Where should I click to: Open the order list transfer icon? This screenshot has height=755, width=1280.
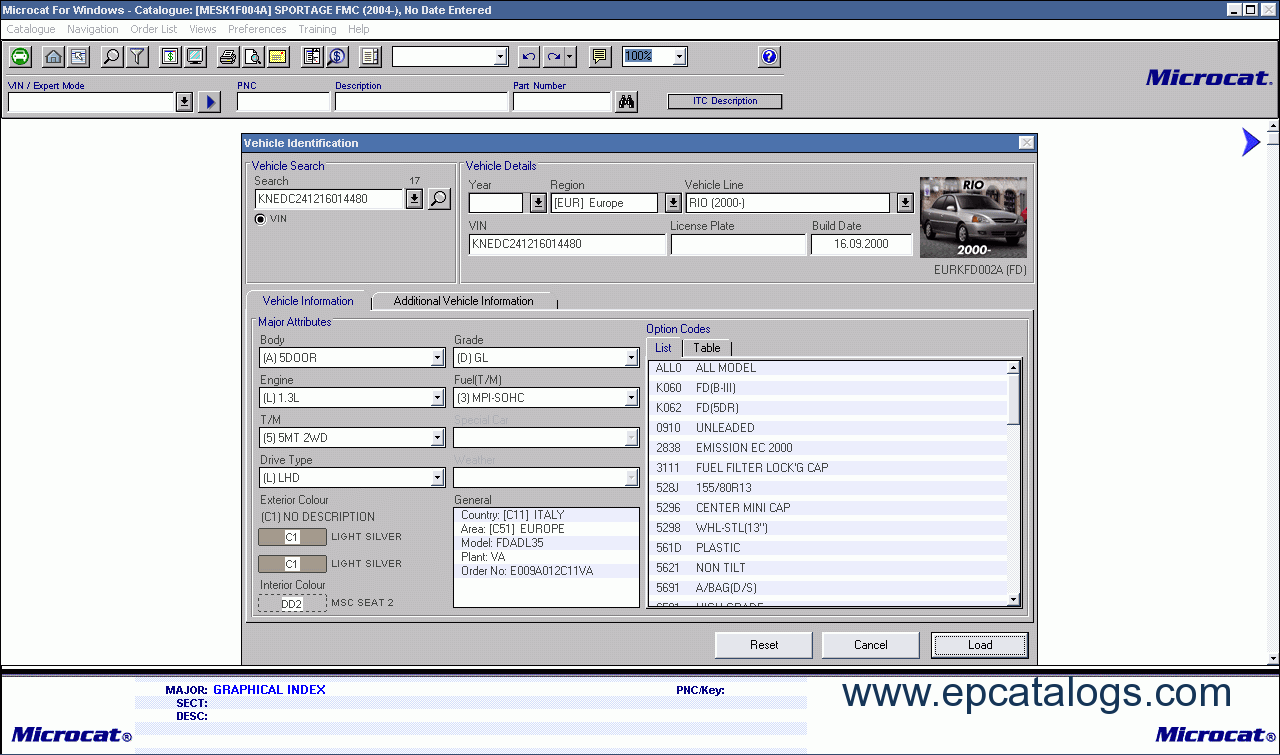[312, 57]
